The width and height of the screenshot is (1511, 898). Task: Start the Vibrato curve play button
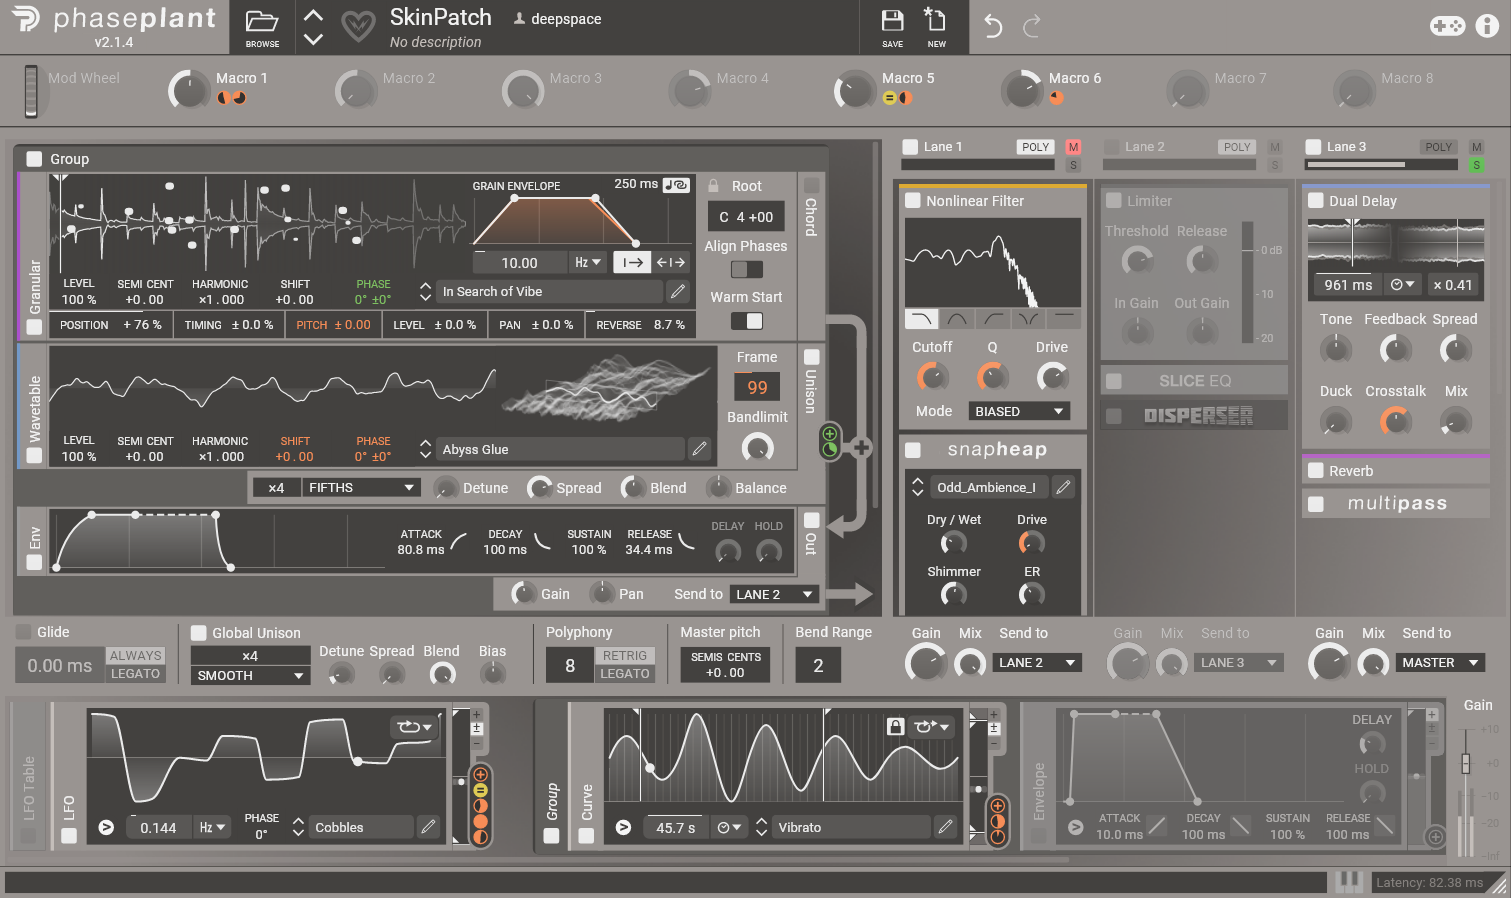coord(623,827)
